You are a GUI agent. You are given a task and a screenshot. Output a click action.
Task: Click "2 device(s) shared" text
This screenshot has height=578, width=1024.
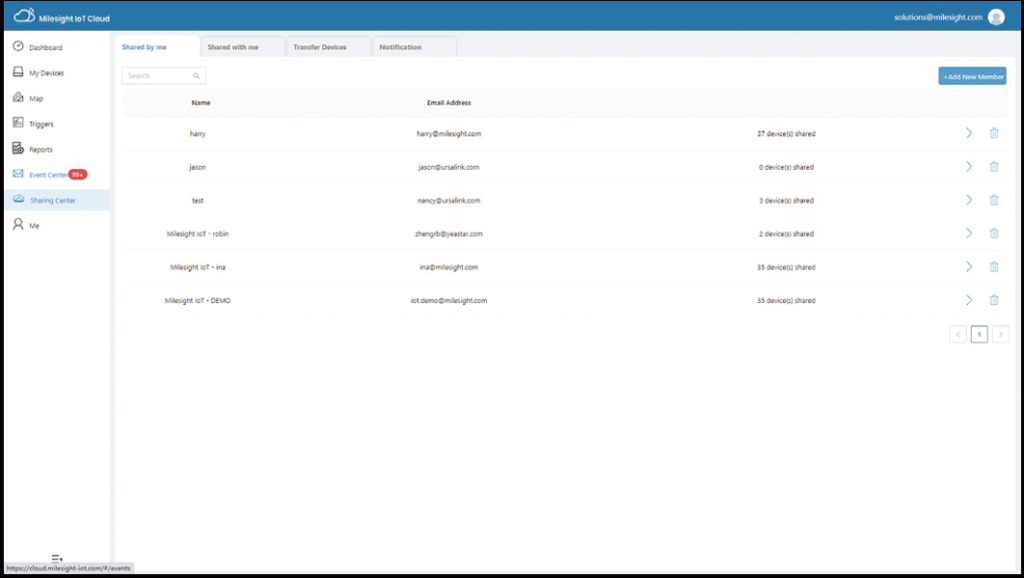click(786, 233)
